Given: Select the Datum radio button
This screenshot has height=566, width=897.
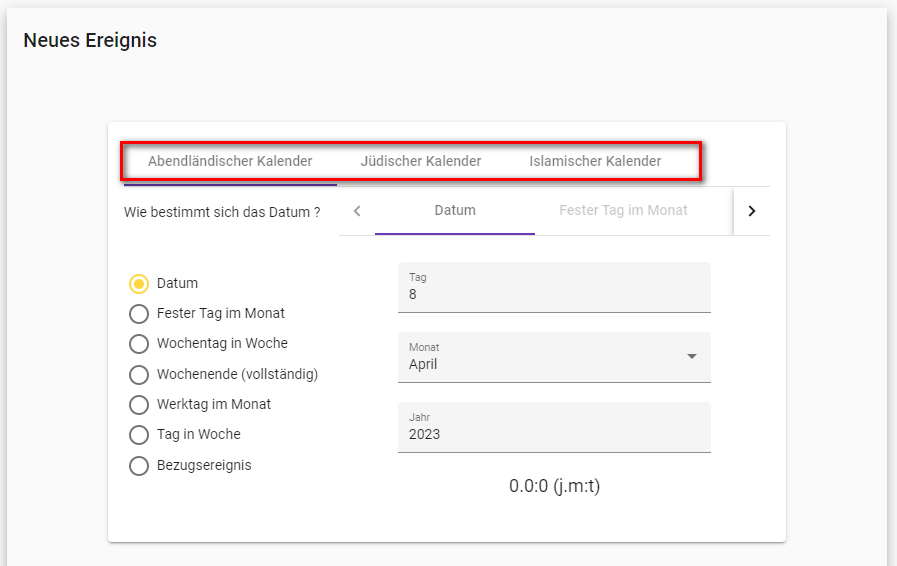Looking at the screenshot, I should pos(139,284).
